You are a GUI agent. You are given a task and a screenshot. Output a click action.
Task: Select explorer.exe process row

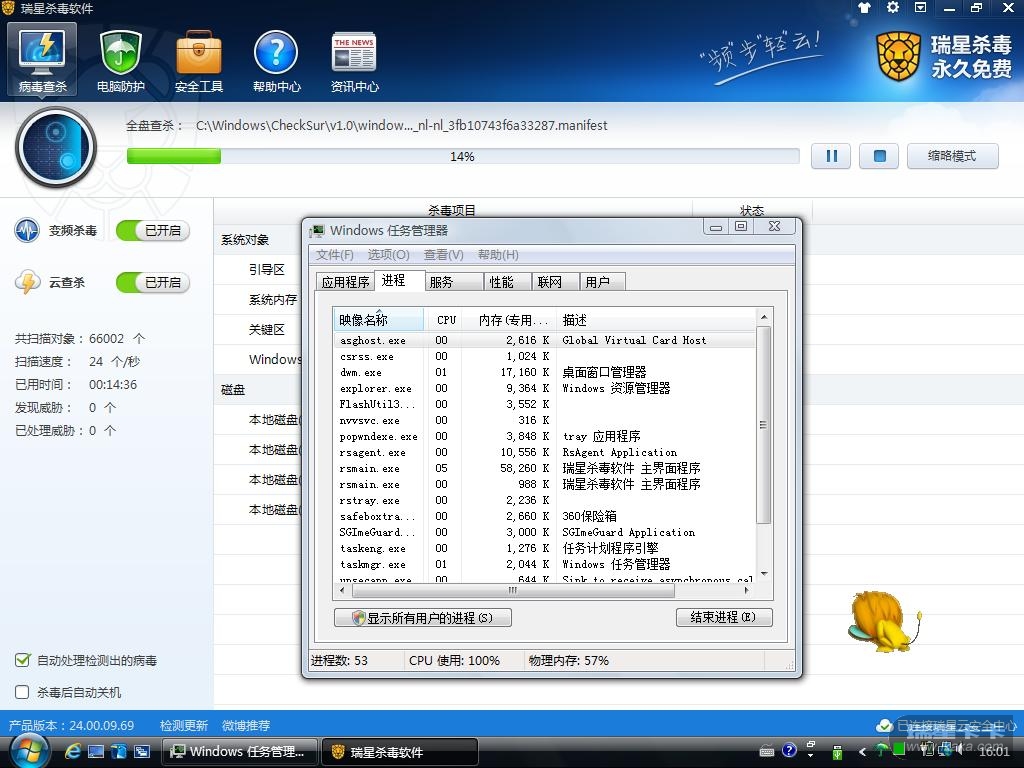tap(545, 389)
